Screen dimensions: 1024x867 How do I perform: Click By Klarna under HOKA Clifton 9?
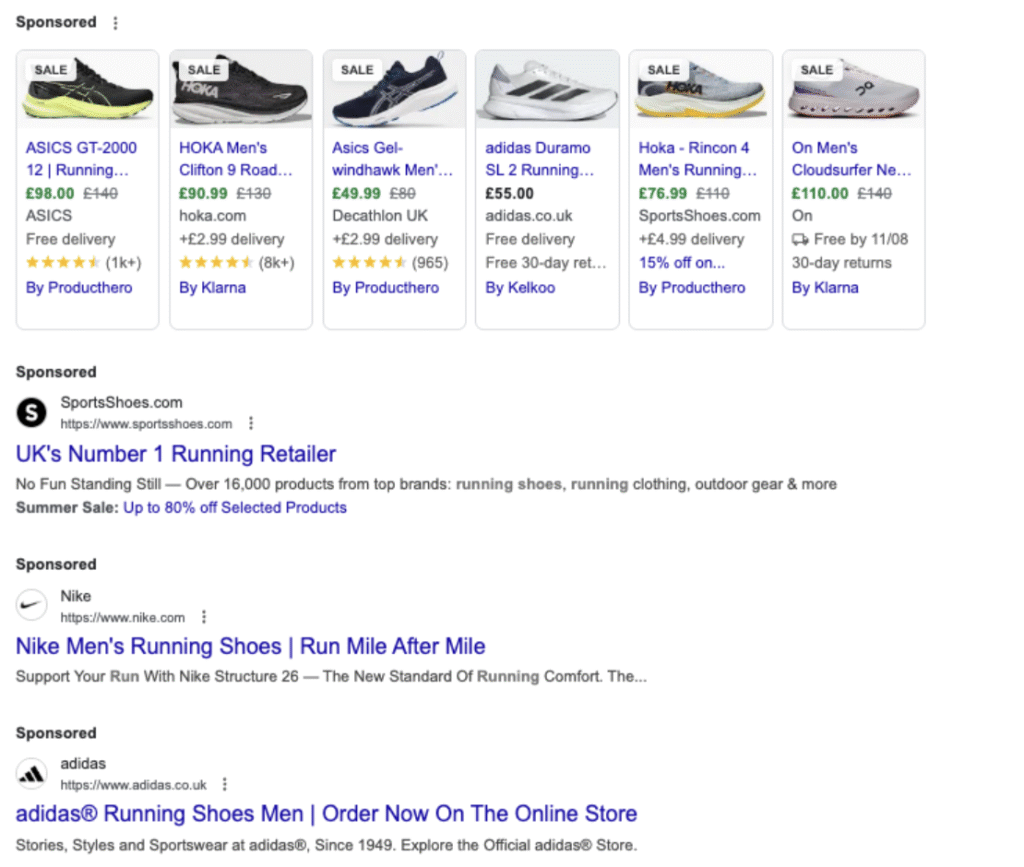(x=212, y=288)
